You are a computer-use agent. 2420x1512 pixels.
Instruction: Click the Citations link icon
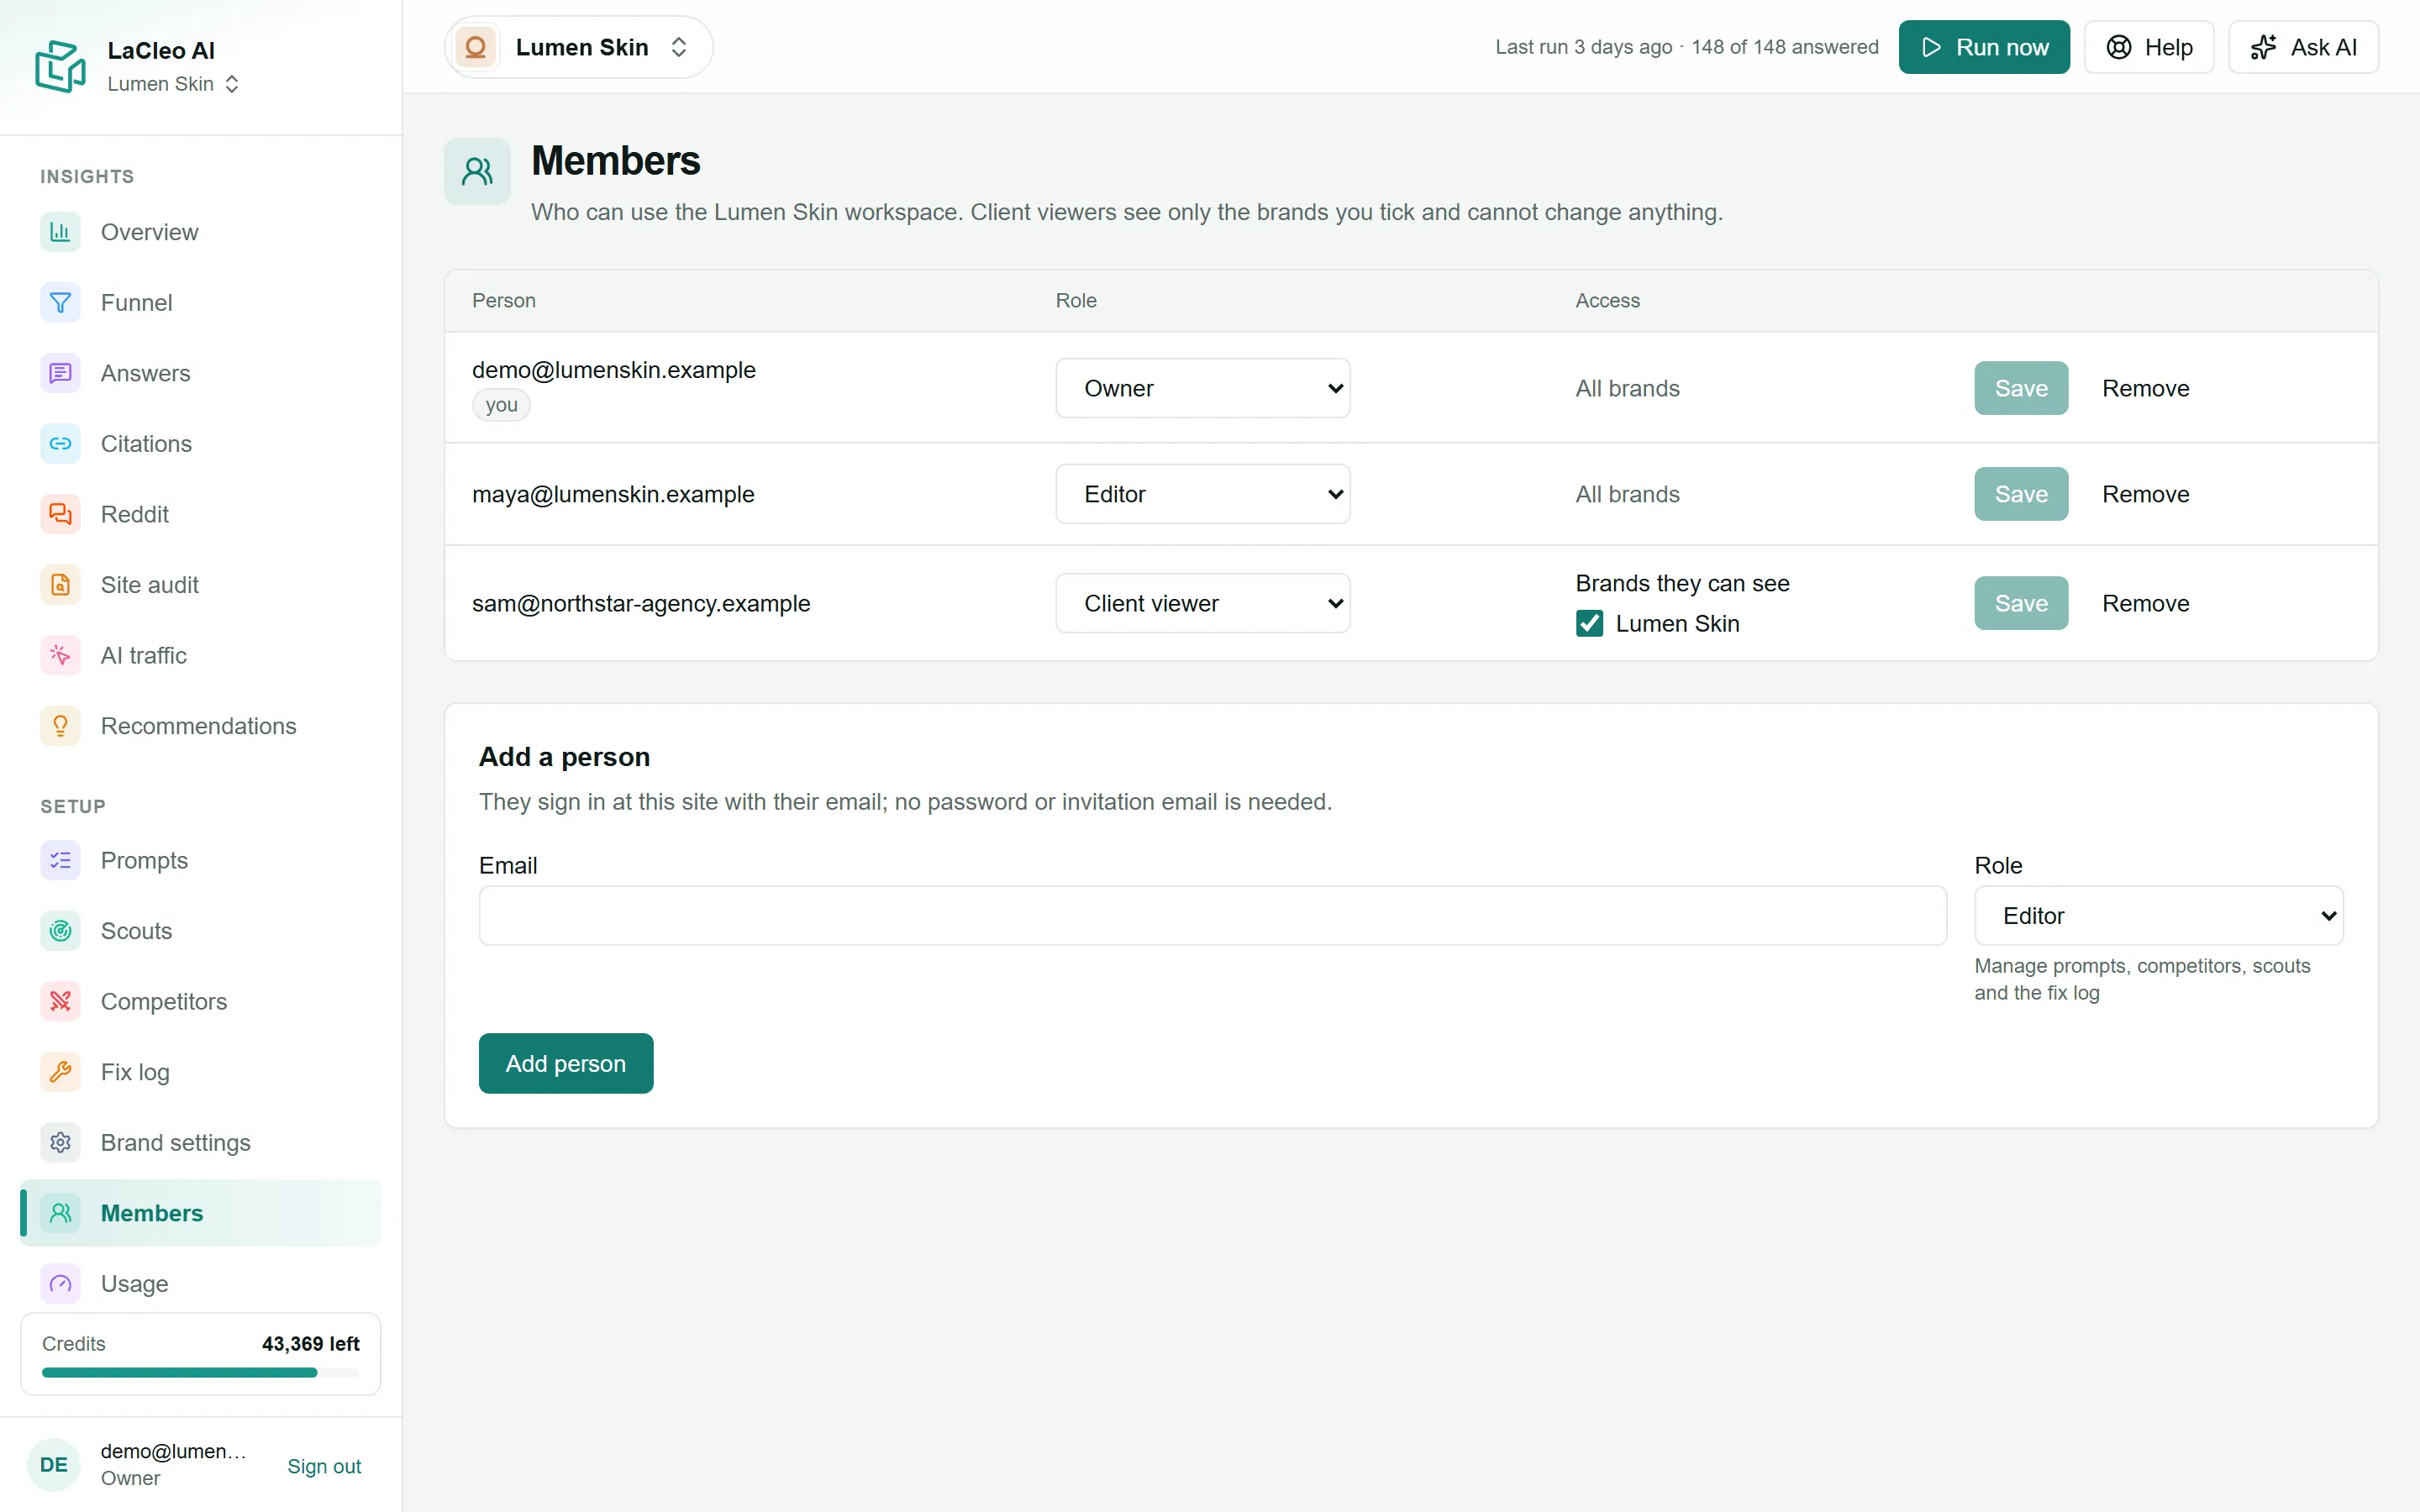(x=60, y=443)
